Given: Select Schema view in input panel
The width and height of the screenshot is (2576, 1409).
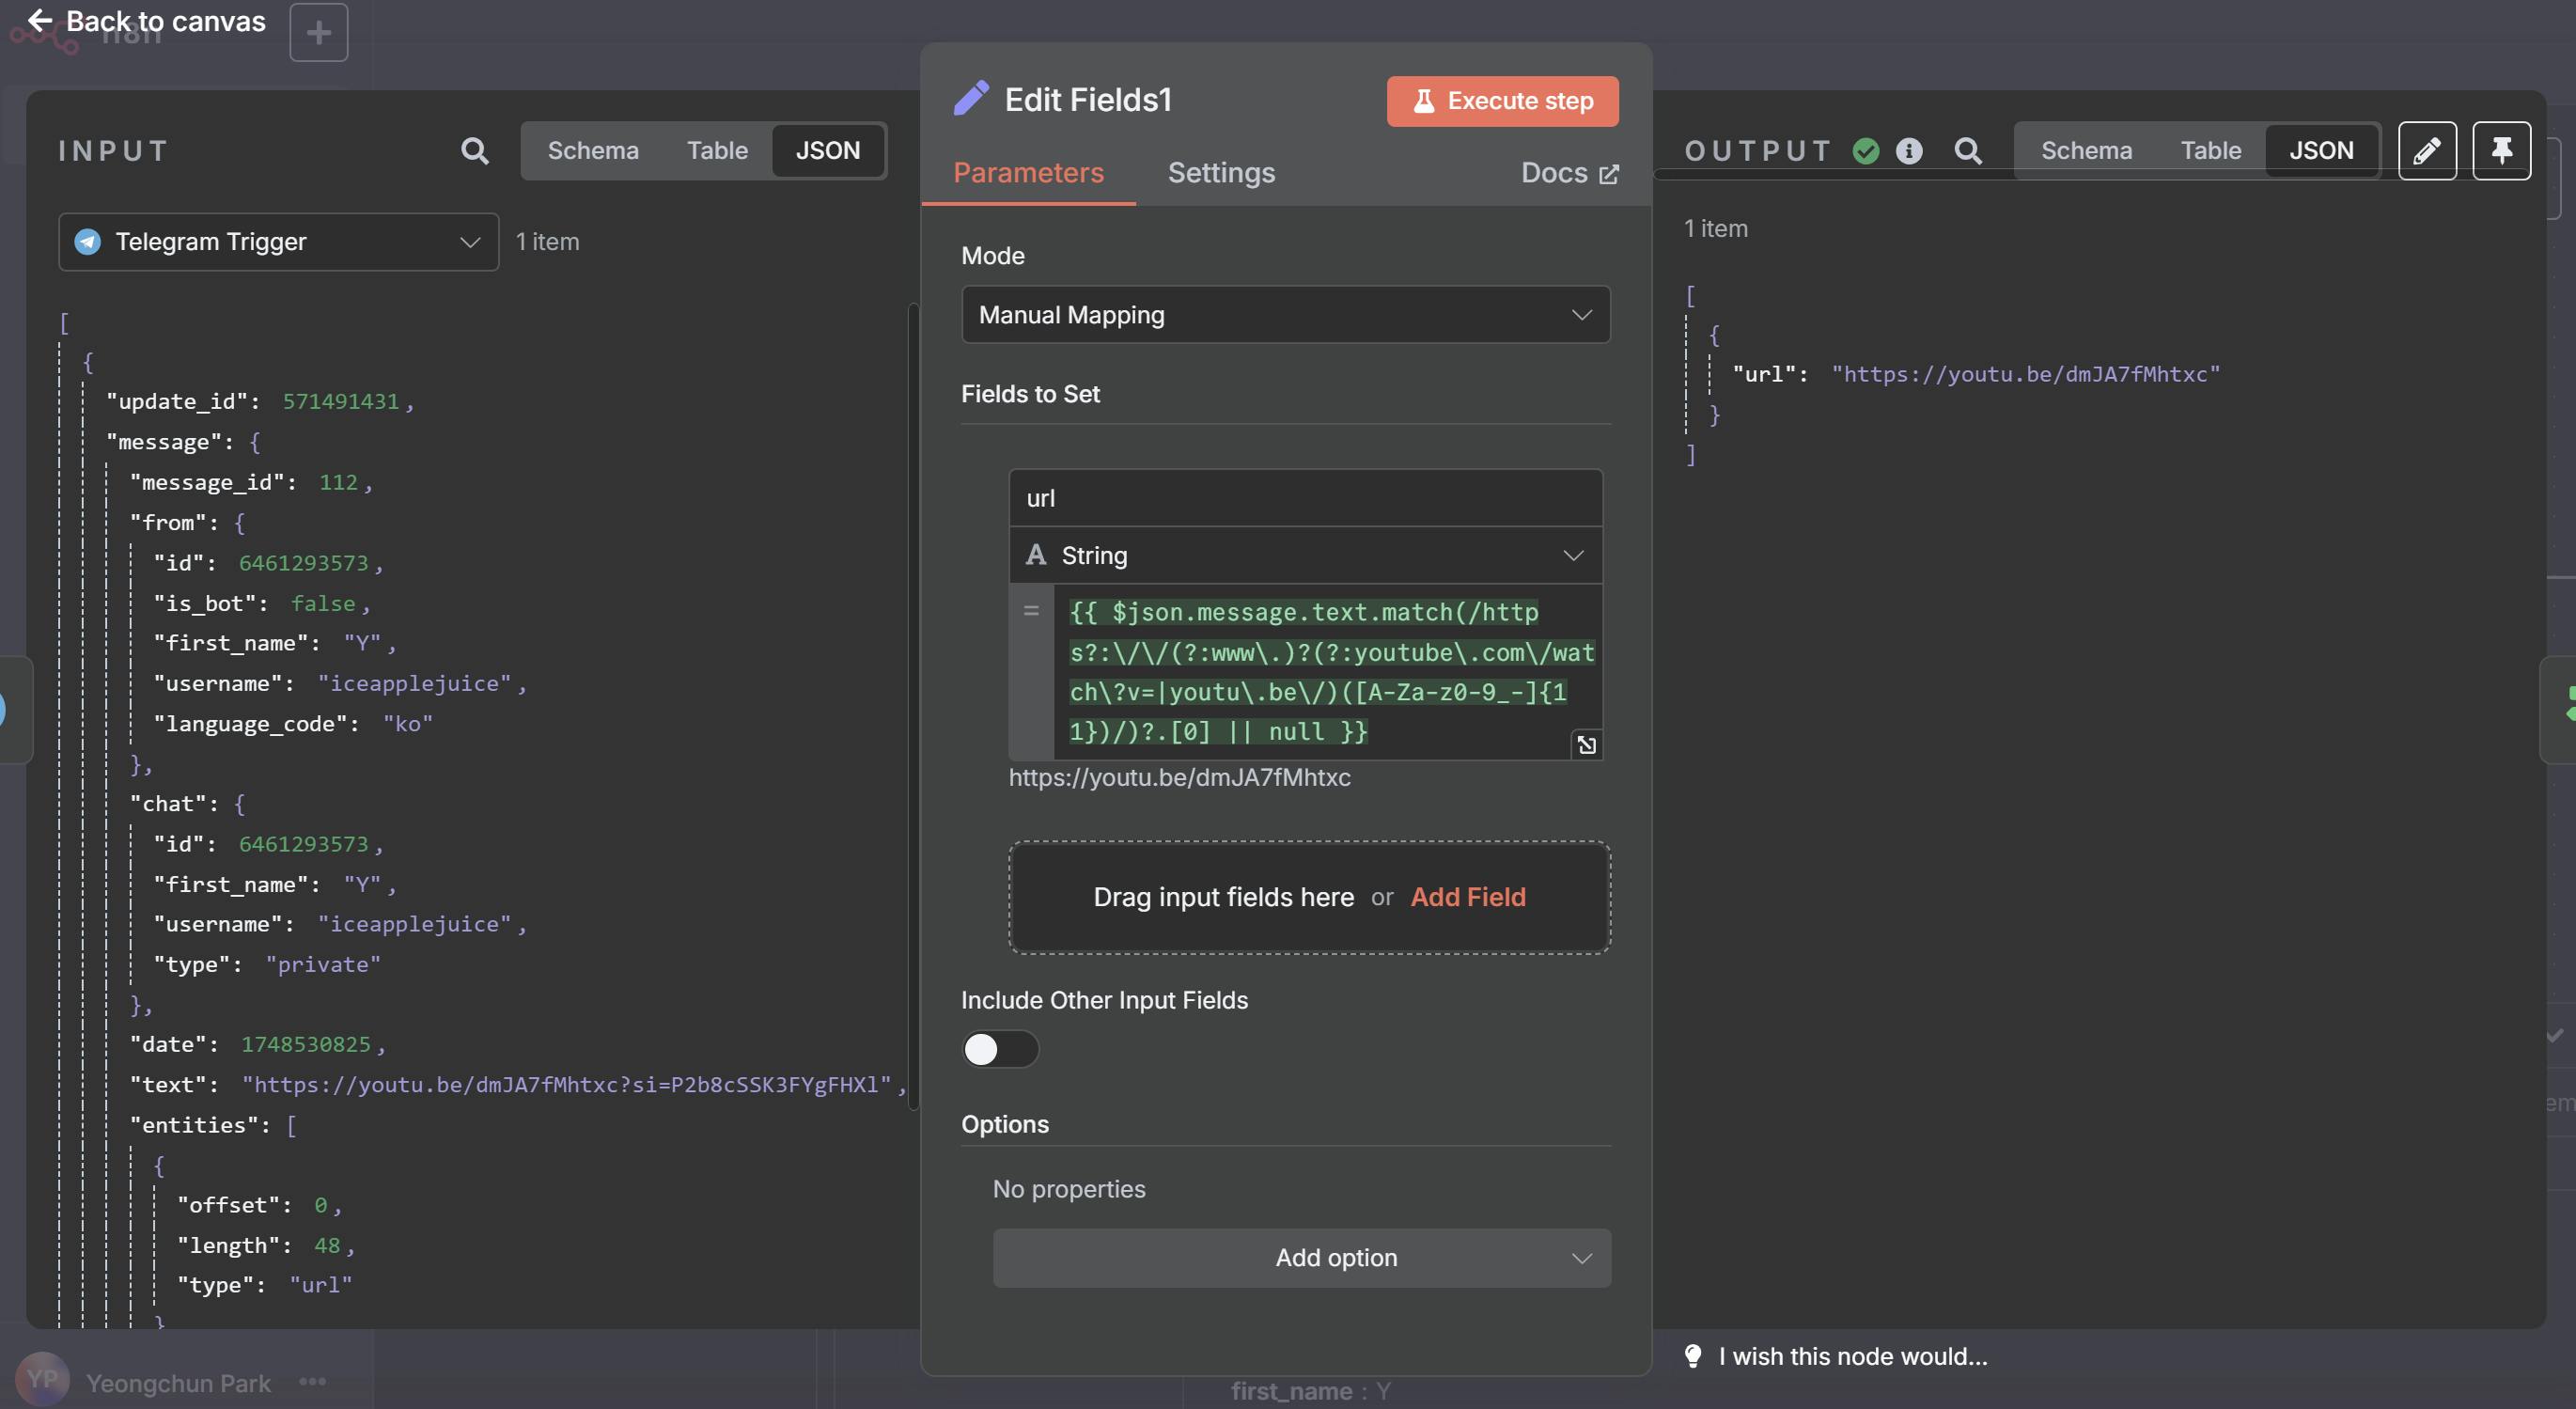Looking at the screenshot, I should 592,151.
